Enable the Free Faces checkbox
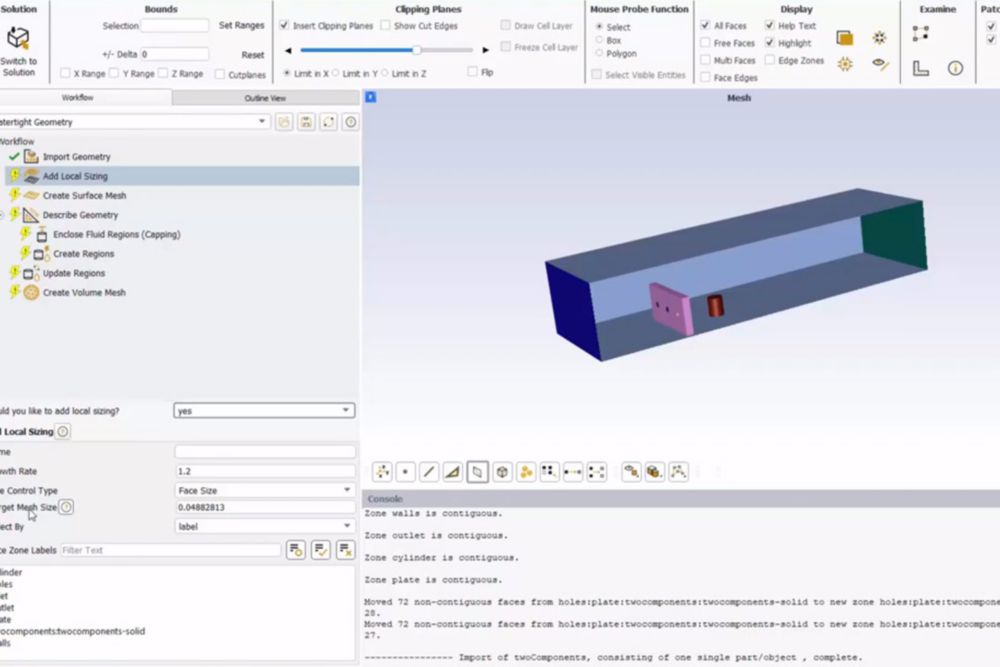 [705, 43]
